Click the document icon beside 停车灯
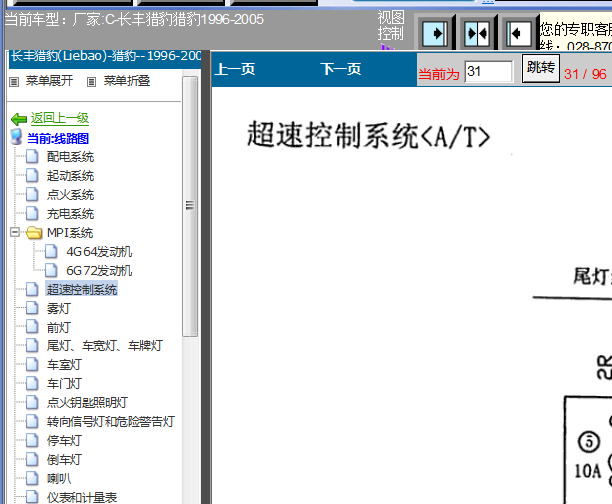Viewport: 612px width, 504px height. pyautogui.click(x=32, y=440)
